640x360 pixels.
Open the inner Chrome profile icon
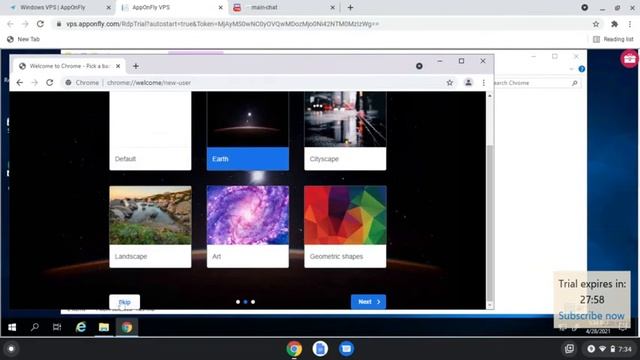point(468,82)
